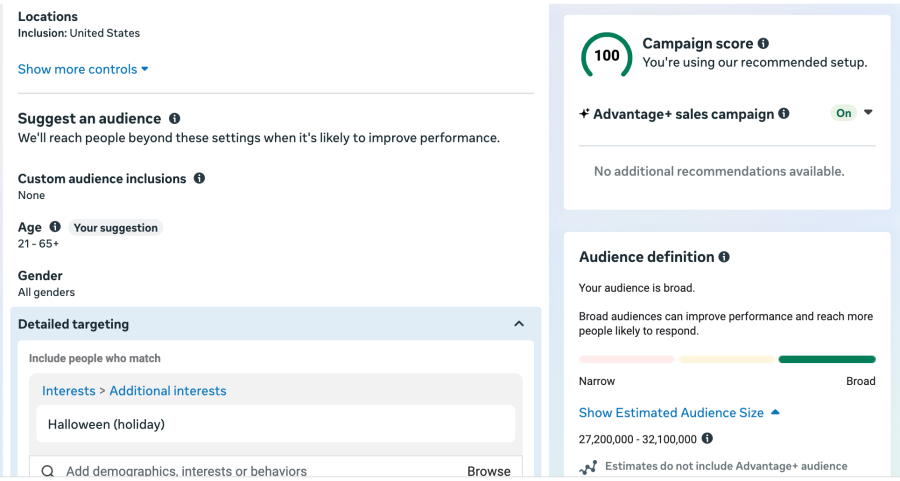The image size is (900, 481).
Task: Click info icon next to Advantage+ sales campaign
Action: point(784,114)
